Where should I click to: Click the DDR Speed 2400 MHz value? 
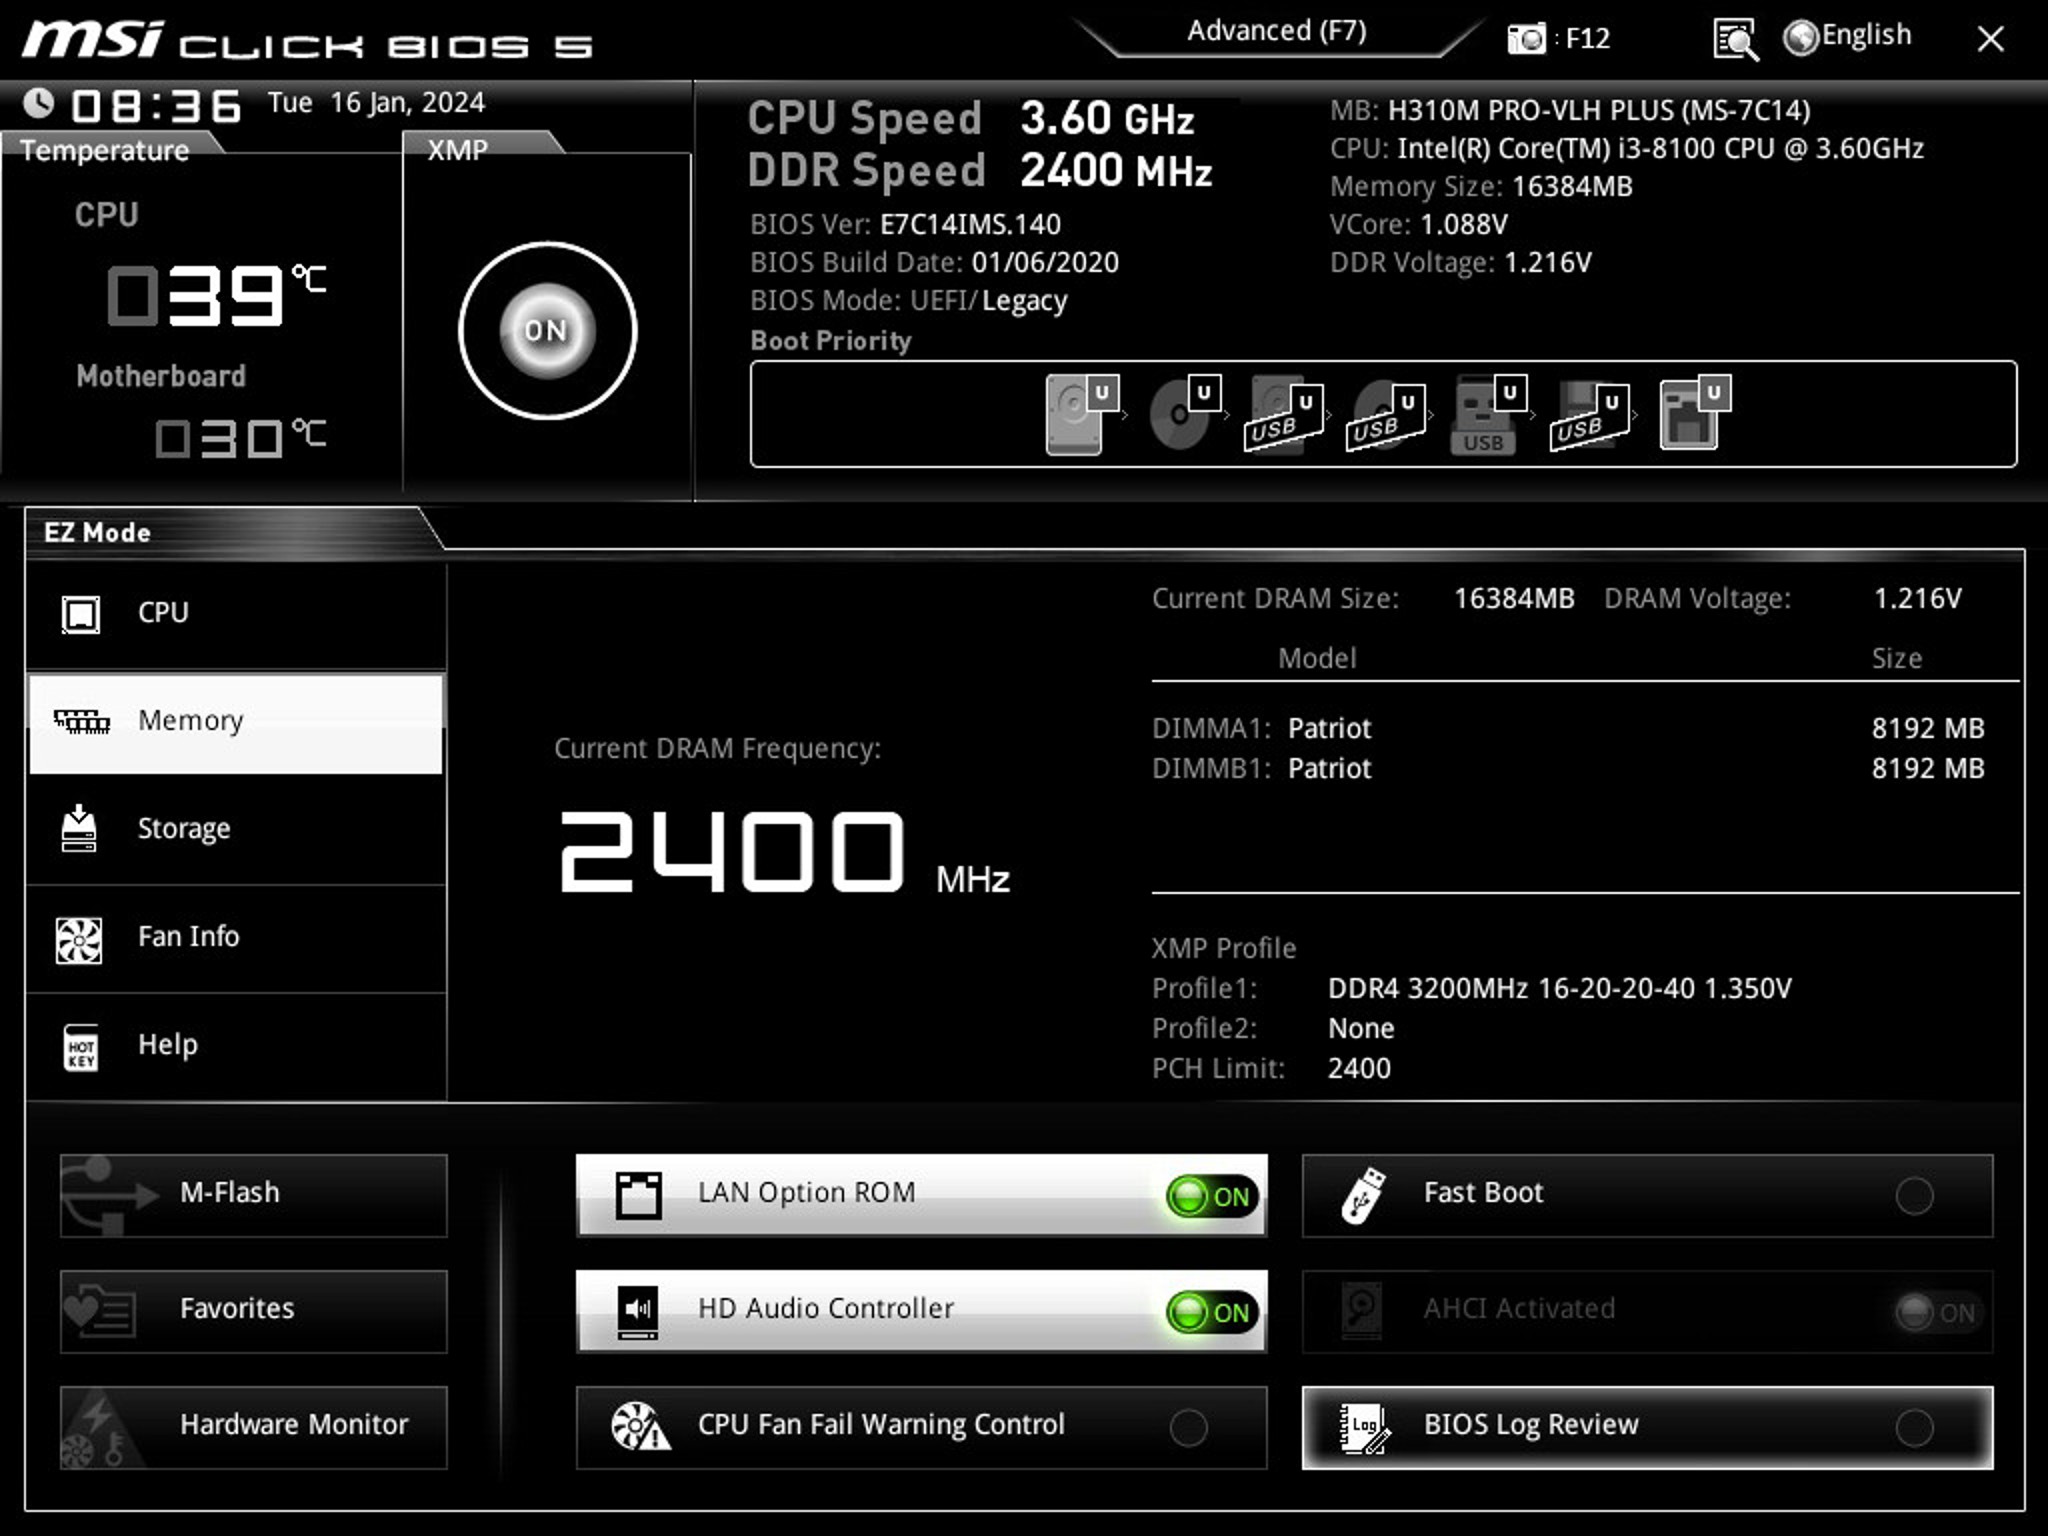coord(1116,171)
